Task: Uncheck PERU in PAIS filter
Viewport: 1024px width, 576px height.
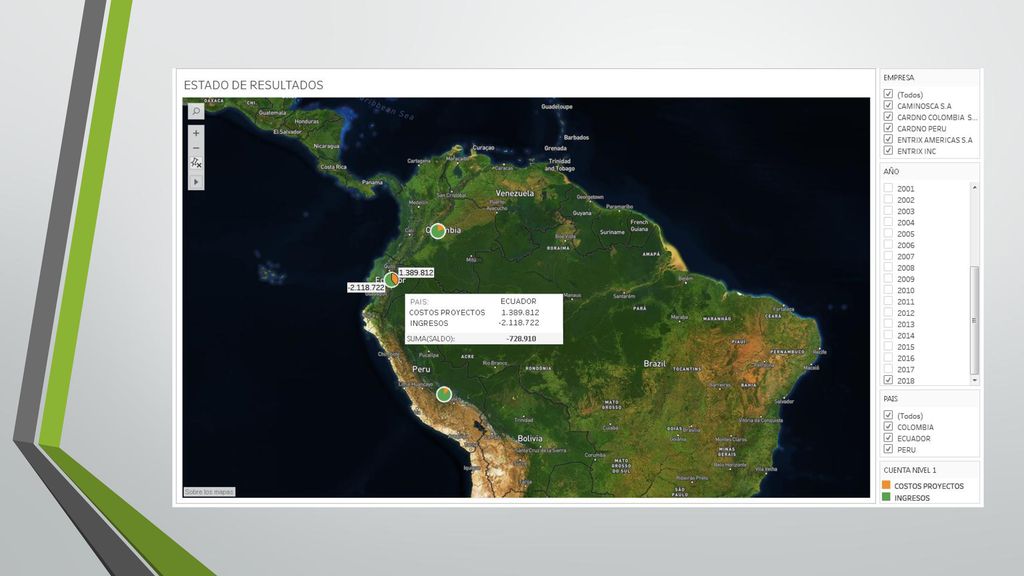Action: pyautogui.click(x=888, y=449)
